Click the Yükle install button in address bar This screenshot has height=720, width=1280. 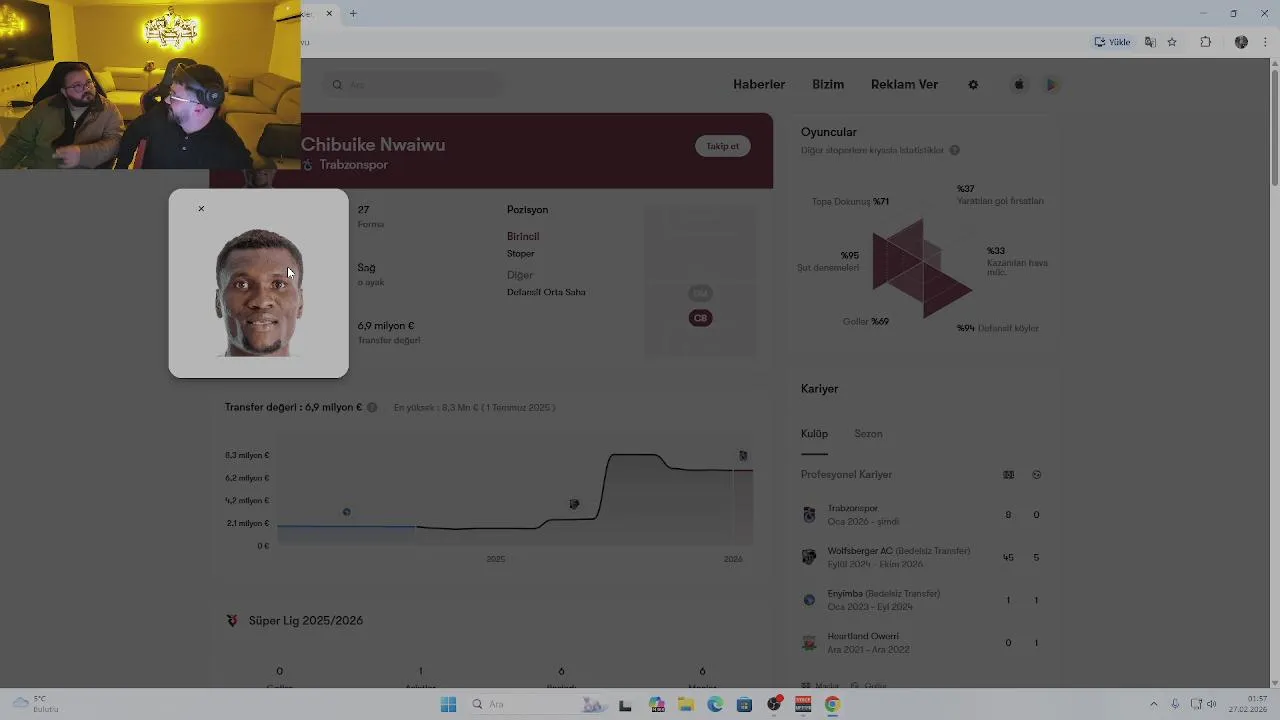coord(1112,42)
